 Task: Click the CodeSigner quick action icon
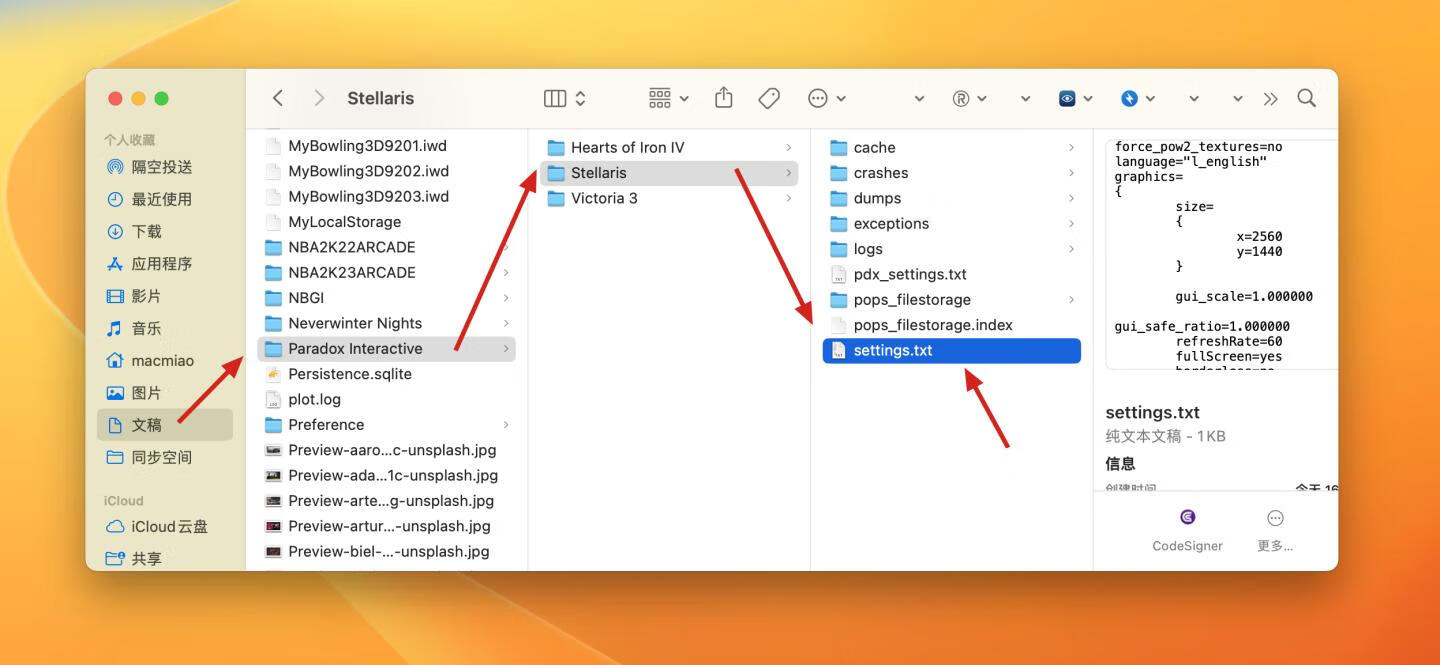pos(1187,518)
